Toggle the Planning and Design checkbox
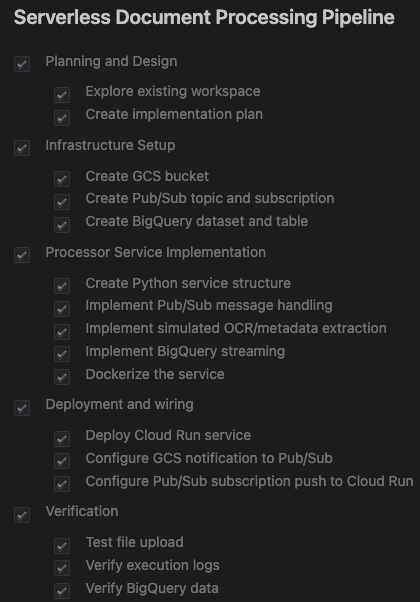The image size is (420, 602). pyautogui.click(x=22, y=64)
